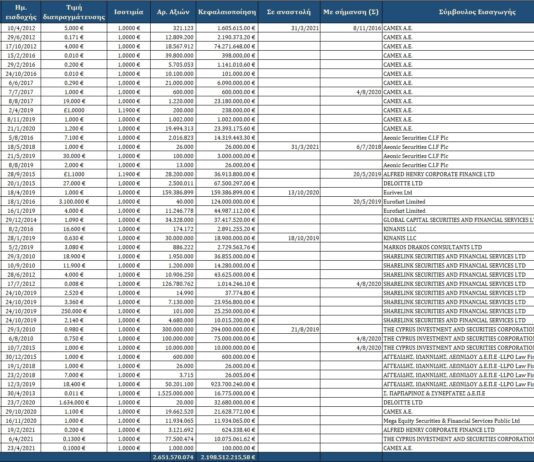Image resolution: width=534 pixels, height=462 pixels.
Task: Click the 'Ισοτιμία' column header
Action: coord(129,12)
